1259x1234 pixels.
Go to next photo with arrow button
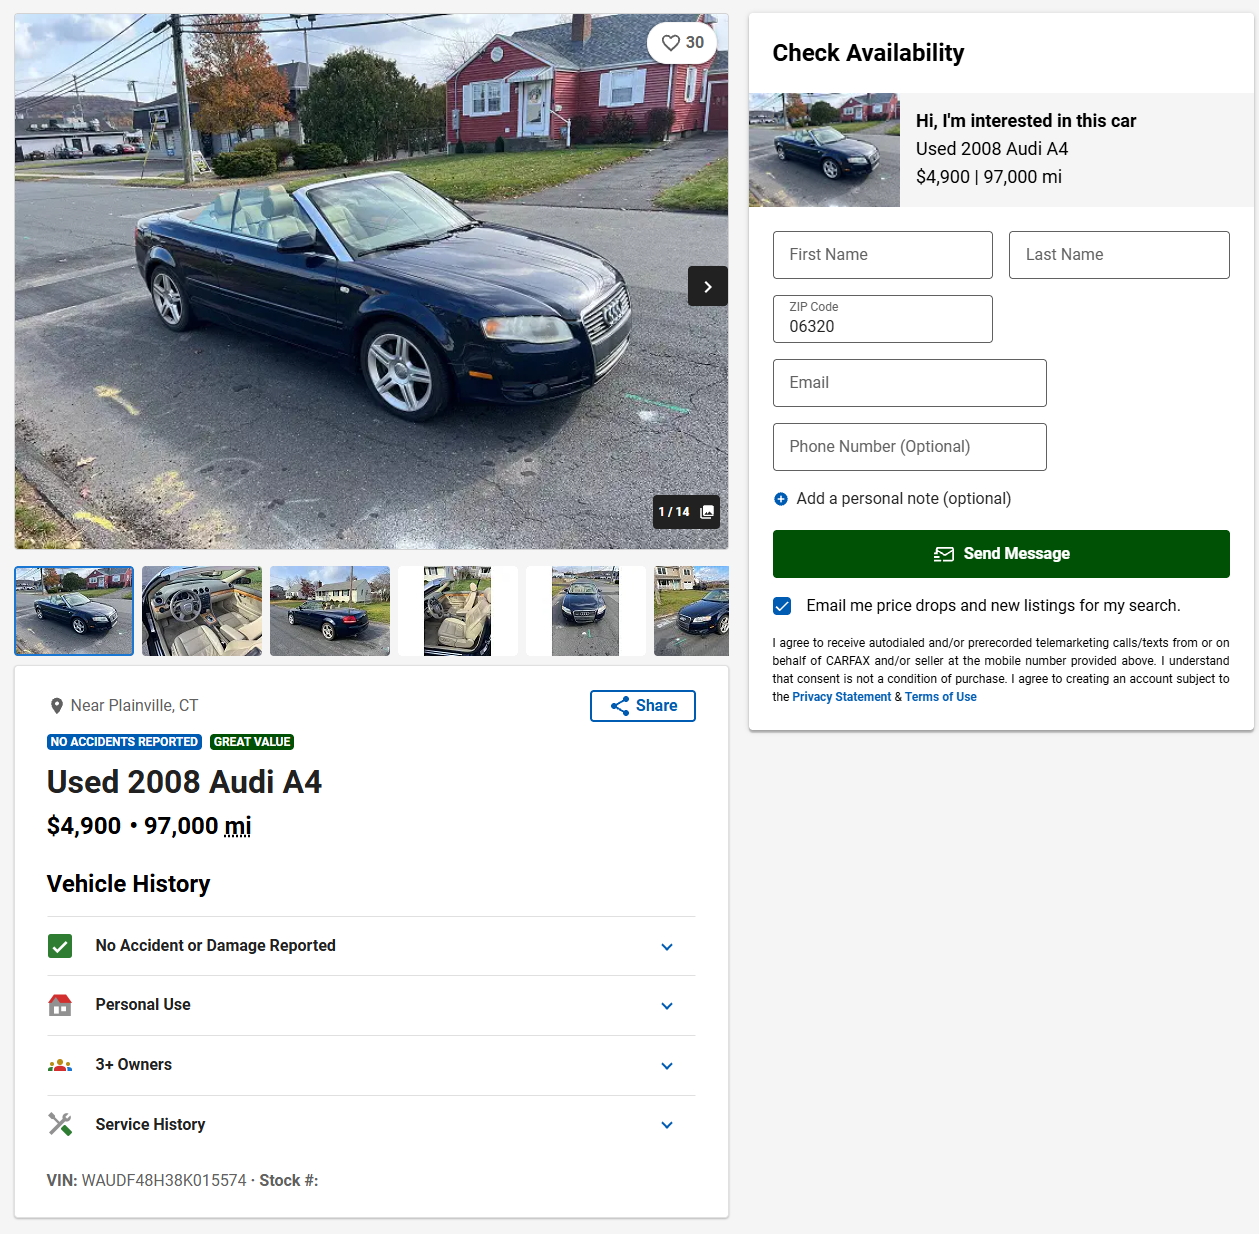708,287
